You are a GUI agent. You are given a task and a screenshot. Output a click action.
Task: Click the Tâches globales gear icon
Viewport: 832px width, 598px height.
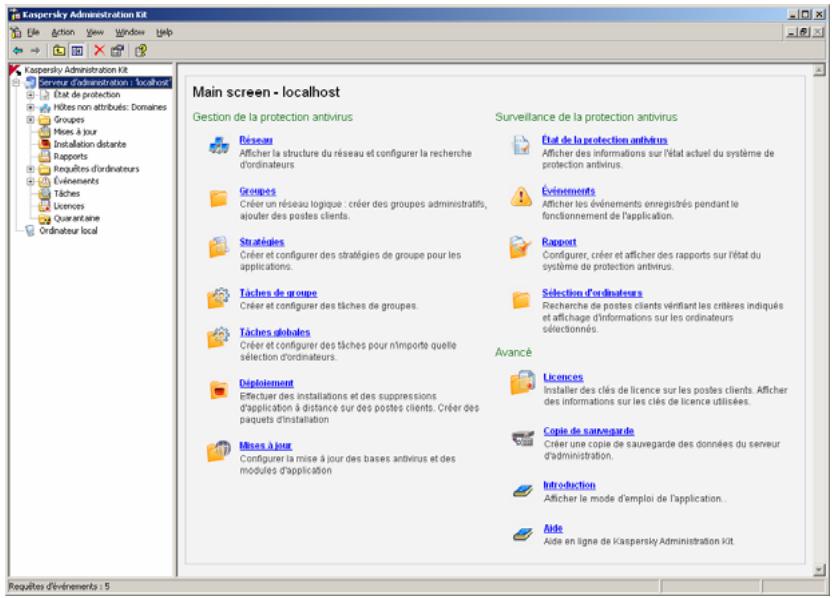pos(219,337)
